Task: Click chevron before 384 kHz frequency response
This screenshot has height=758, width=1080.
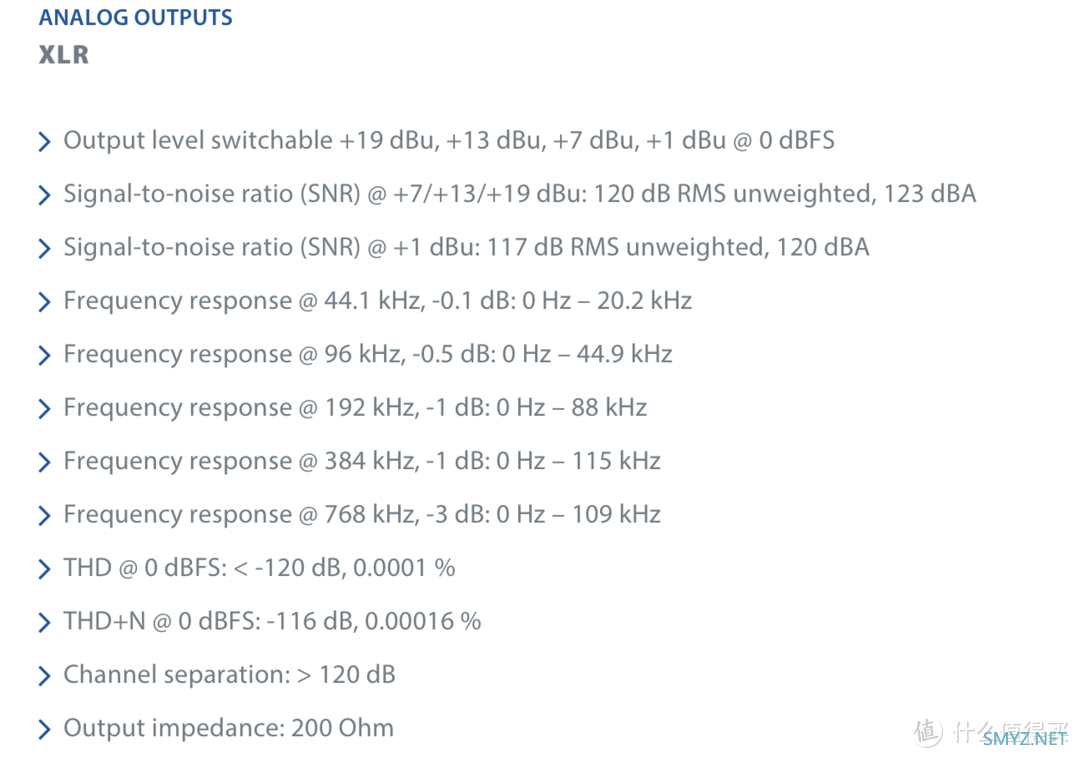Action: (45, 462)
